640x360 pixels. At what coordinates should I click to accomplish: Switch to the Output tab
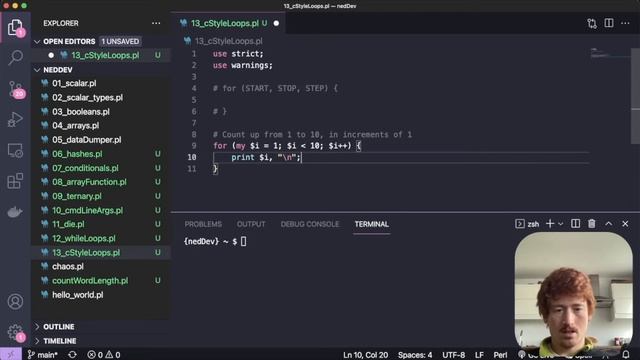click(x=251, y=224)
